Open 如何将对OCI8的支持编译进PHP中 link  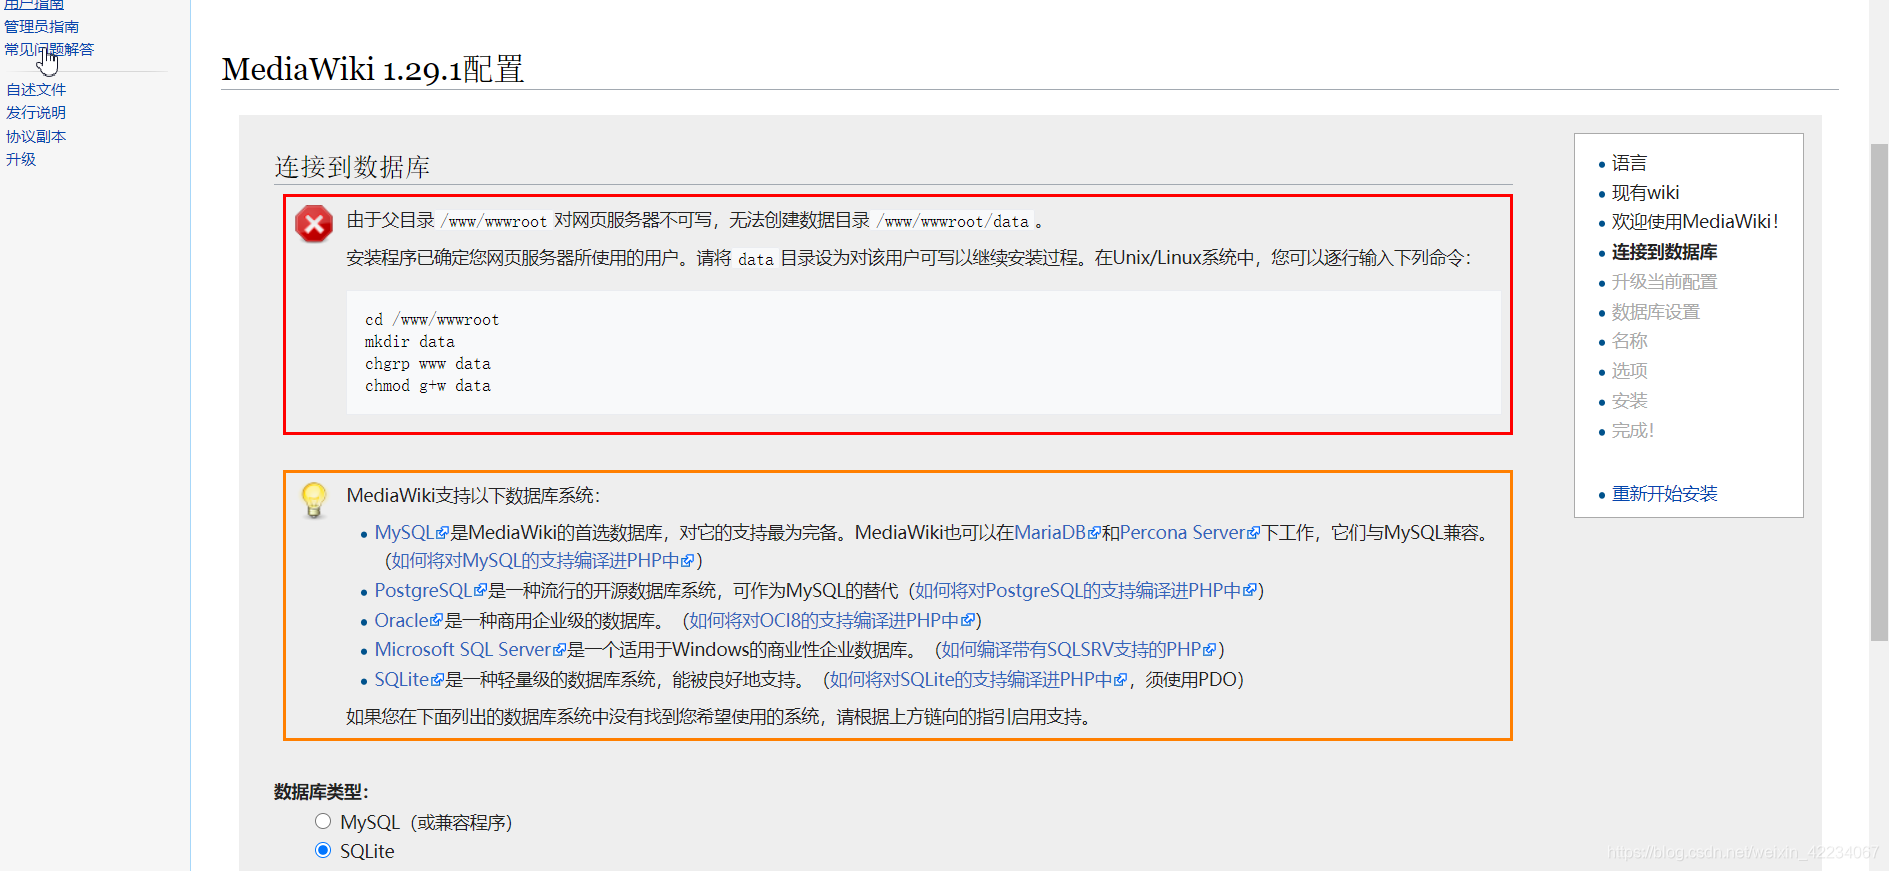tap(832, 620)
